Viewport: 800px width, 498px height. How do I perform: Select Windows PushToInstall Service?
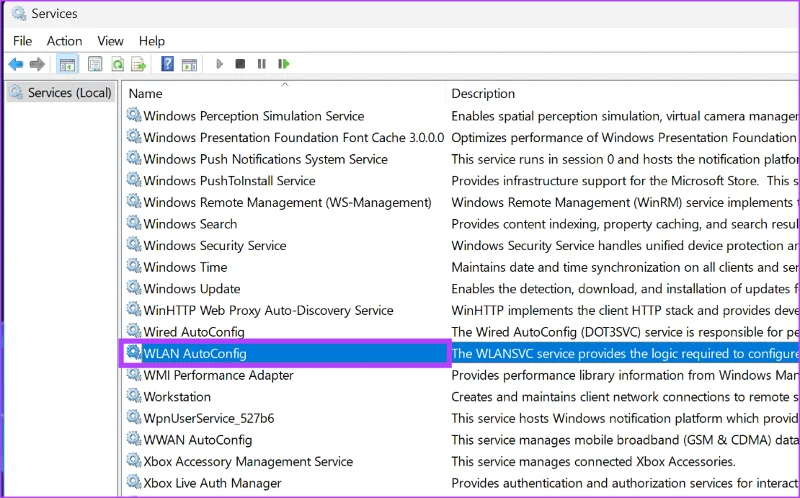pyautogui.click(x=229, y=181)
